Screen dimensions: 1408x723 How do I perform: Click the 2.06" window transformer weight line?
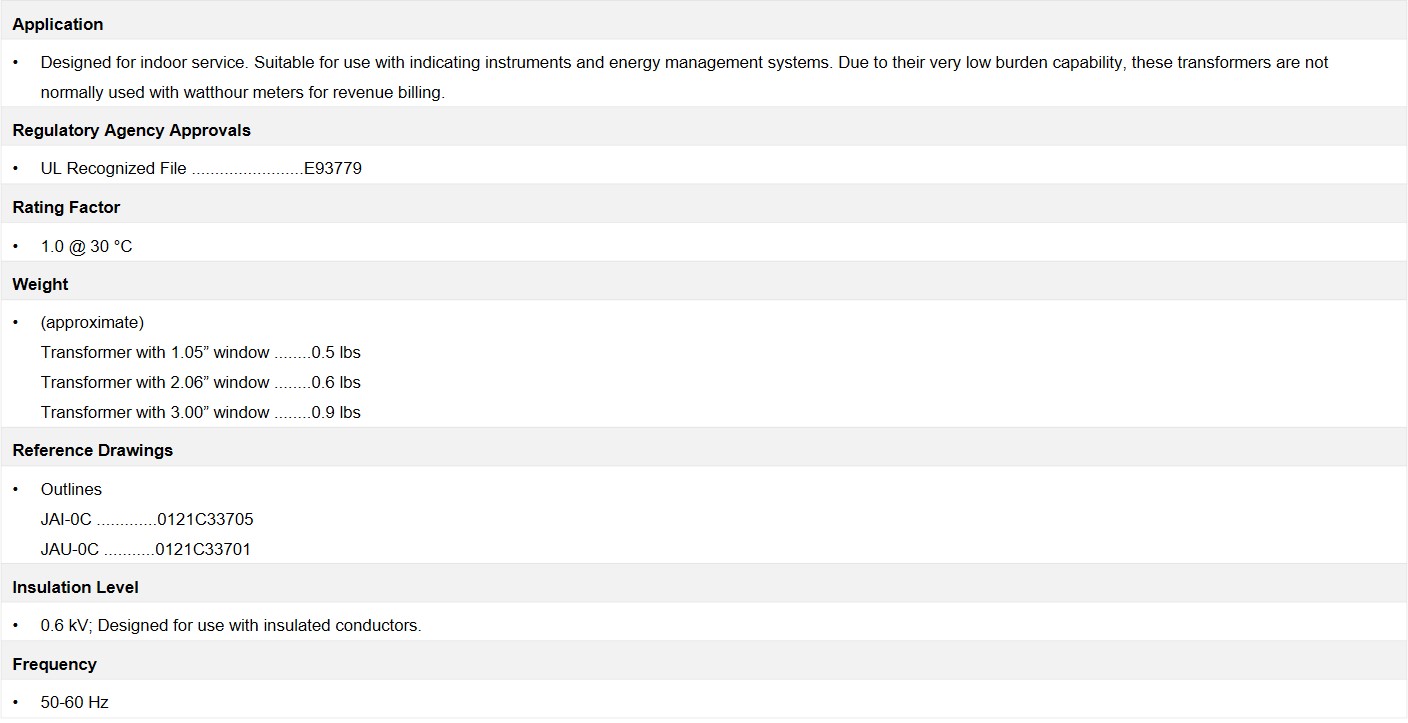click(x=200, y=382)
